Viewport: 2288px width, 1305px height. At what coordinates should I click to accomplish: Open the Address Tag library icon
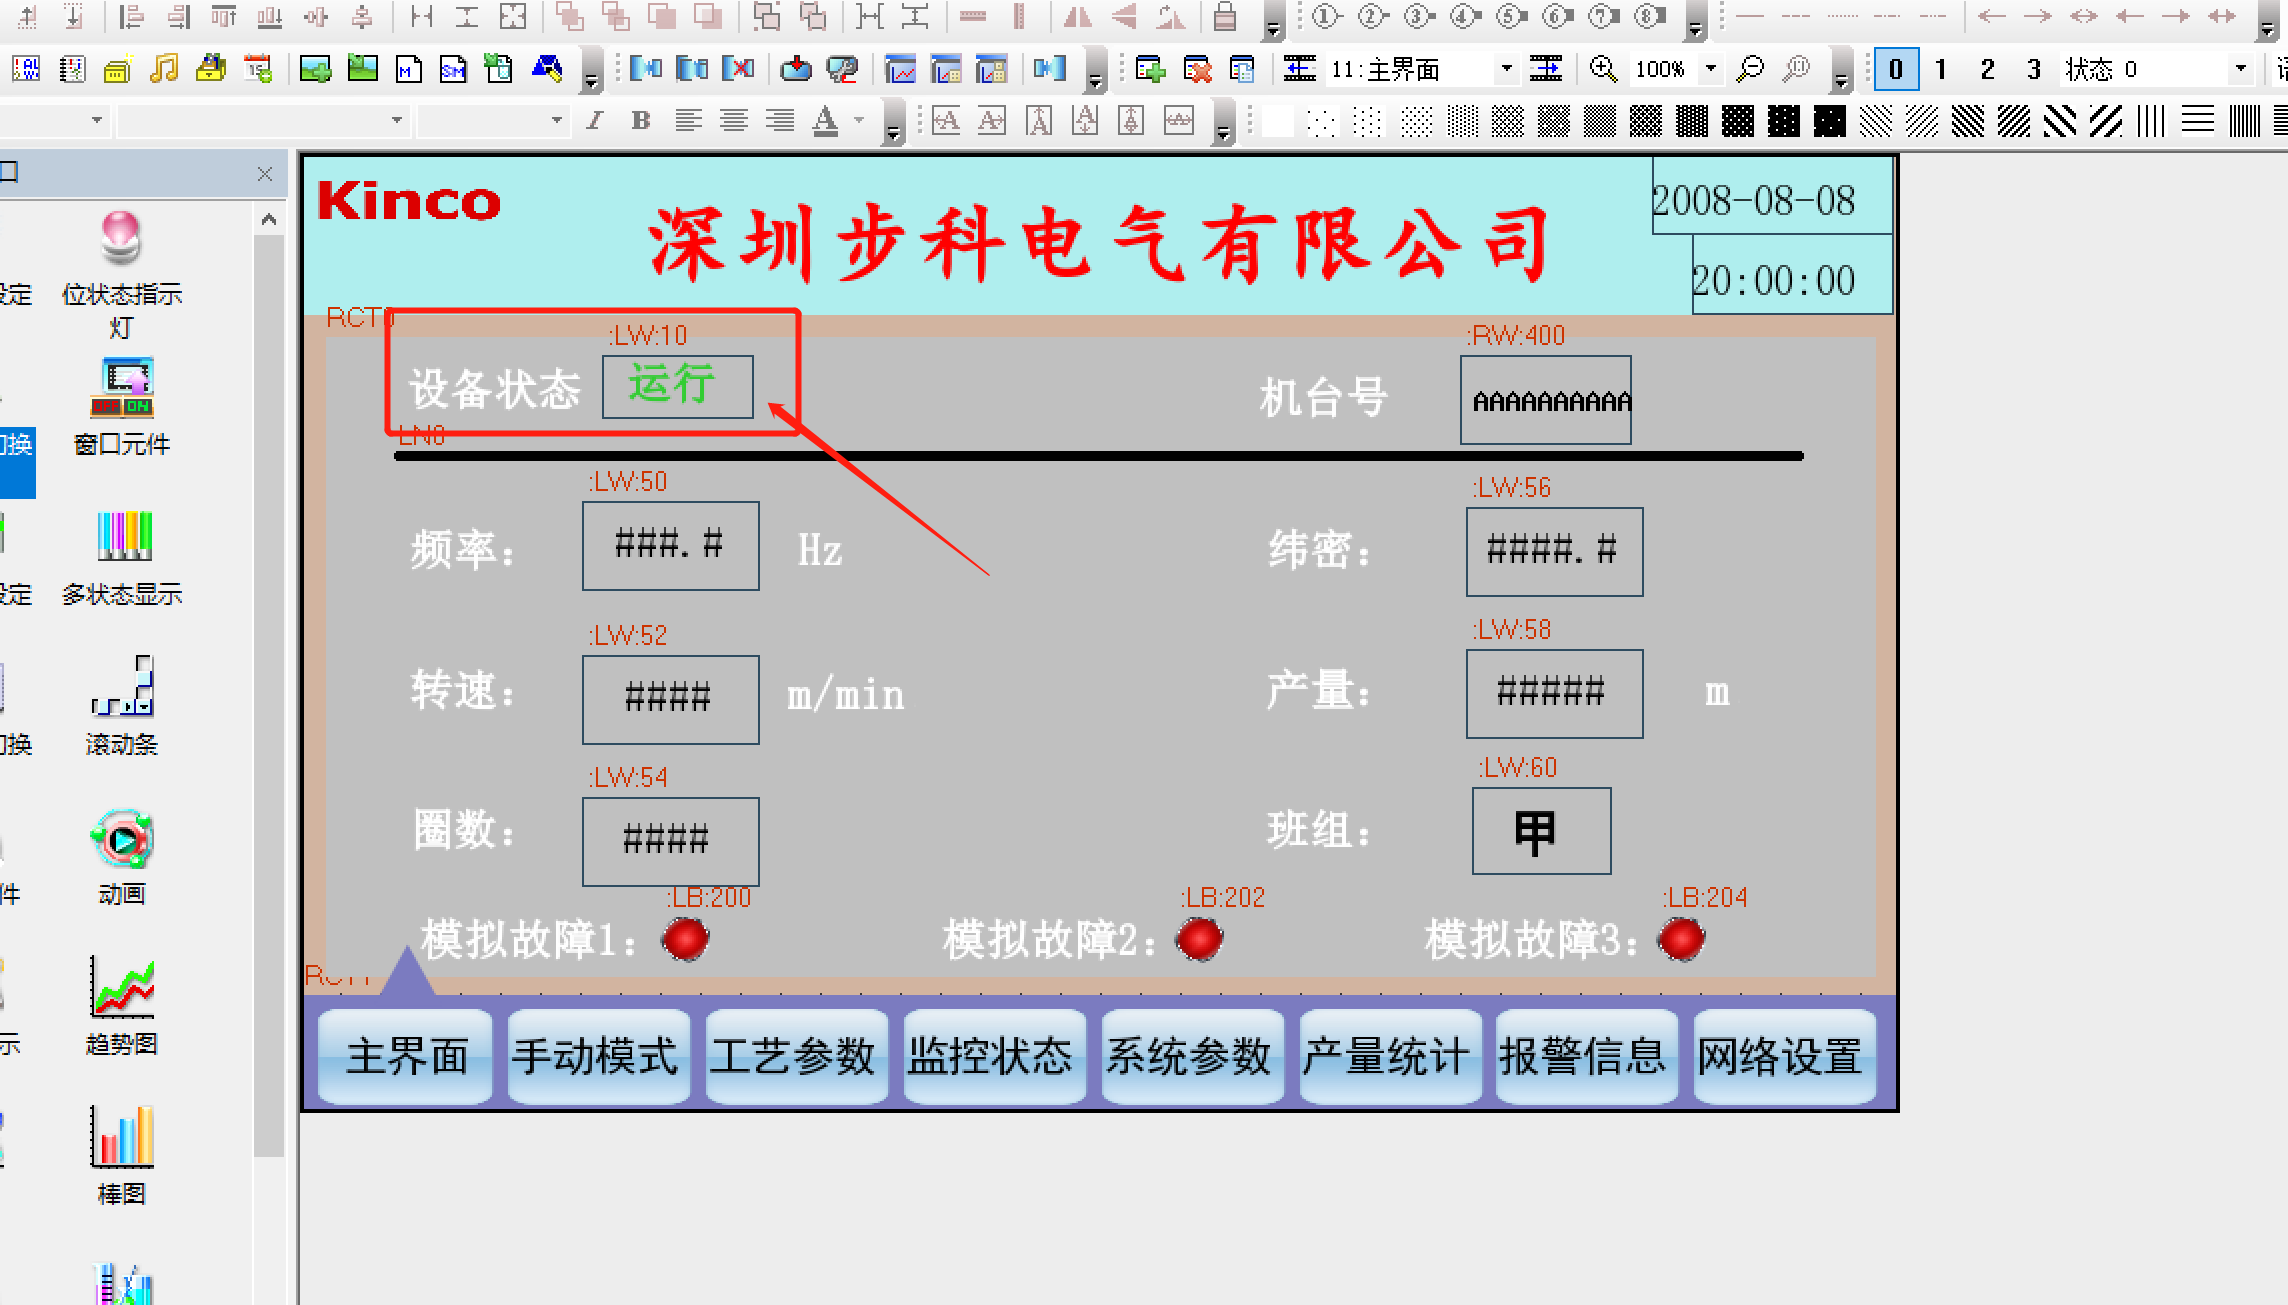click(x=72, y=69)
